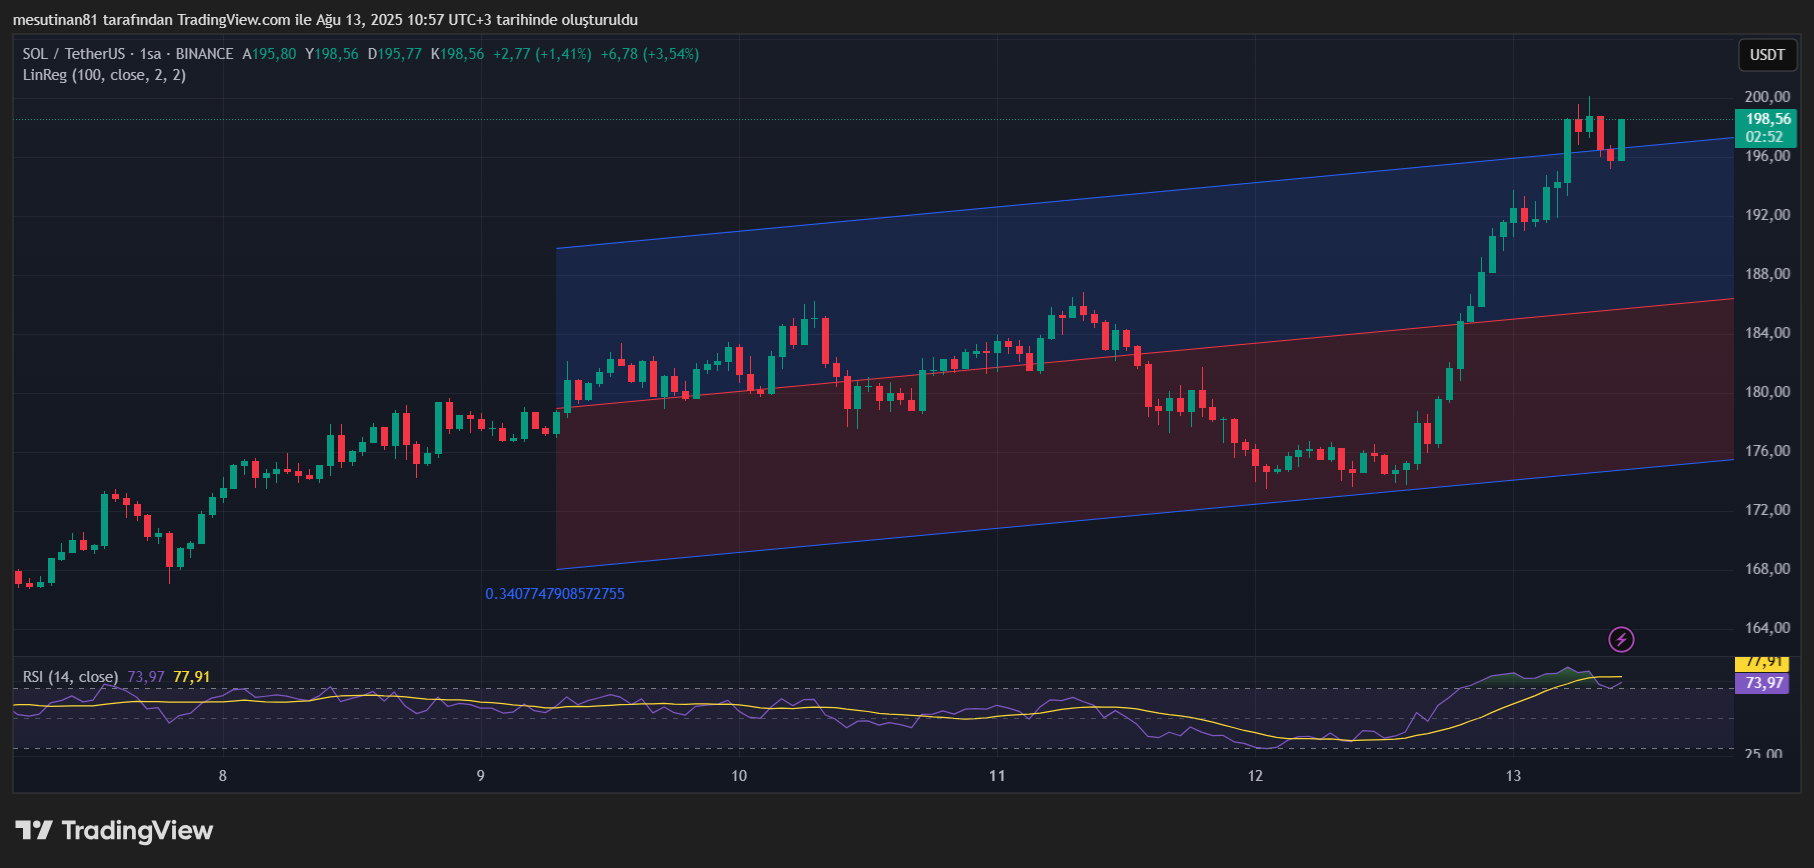Select date 10 on the time axis
Screen dimensions: 1814x868
click(739, 776)
